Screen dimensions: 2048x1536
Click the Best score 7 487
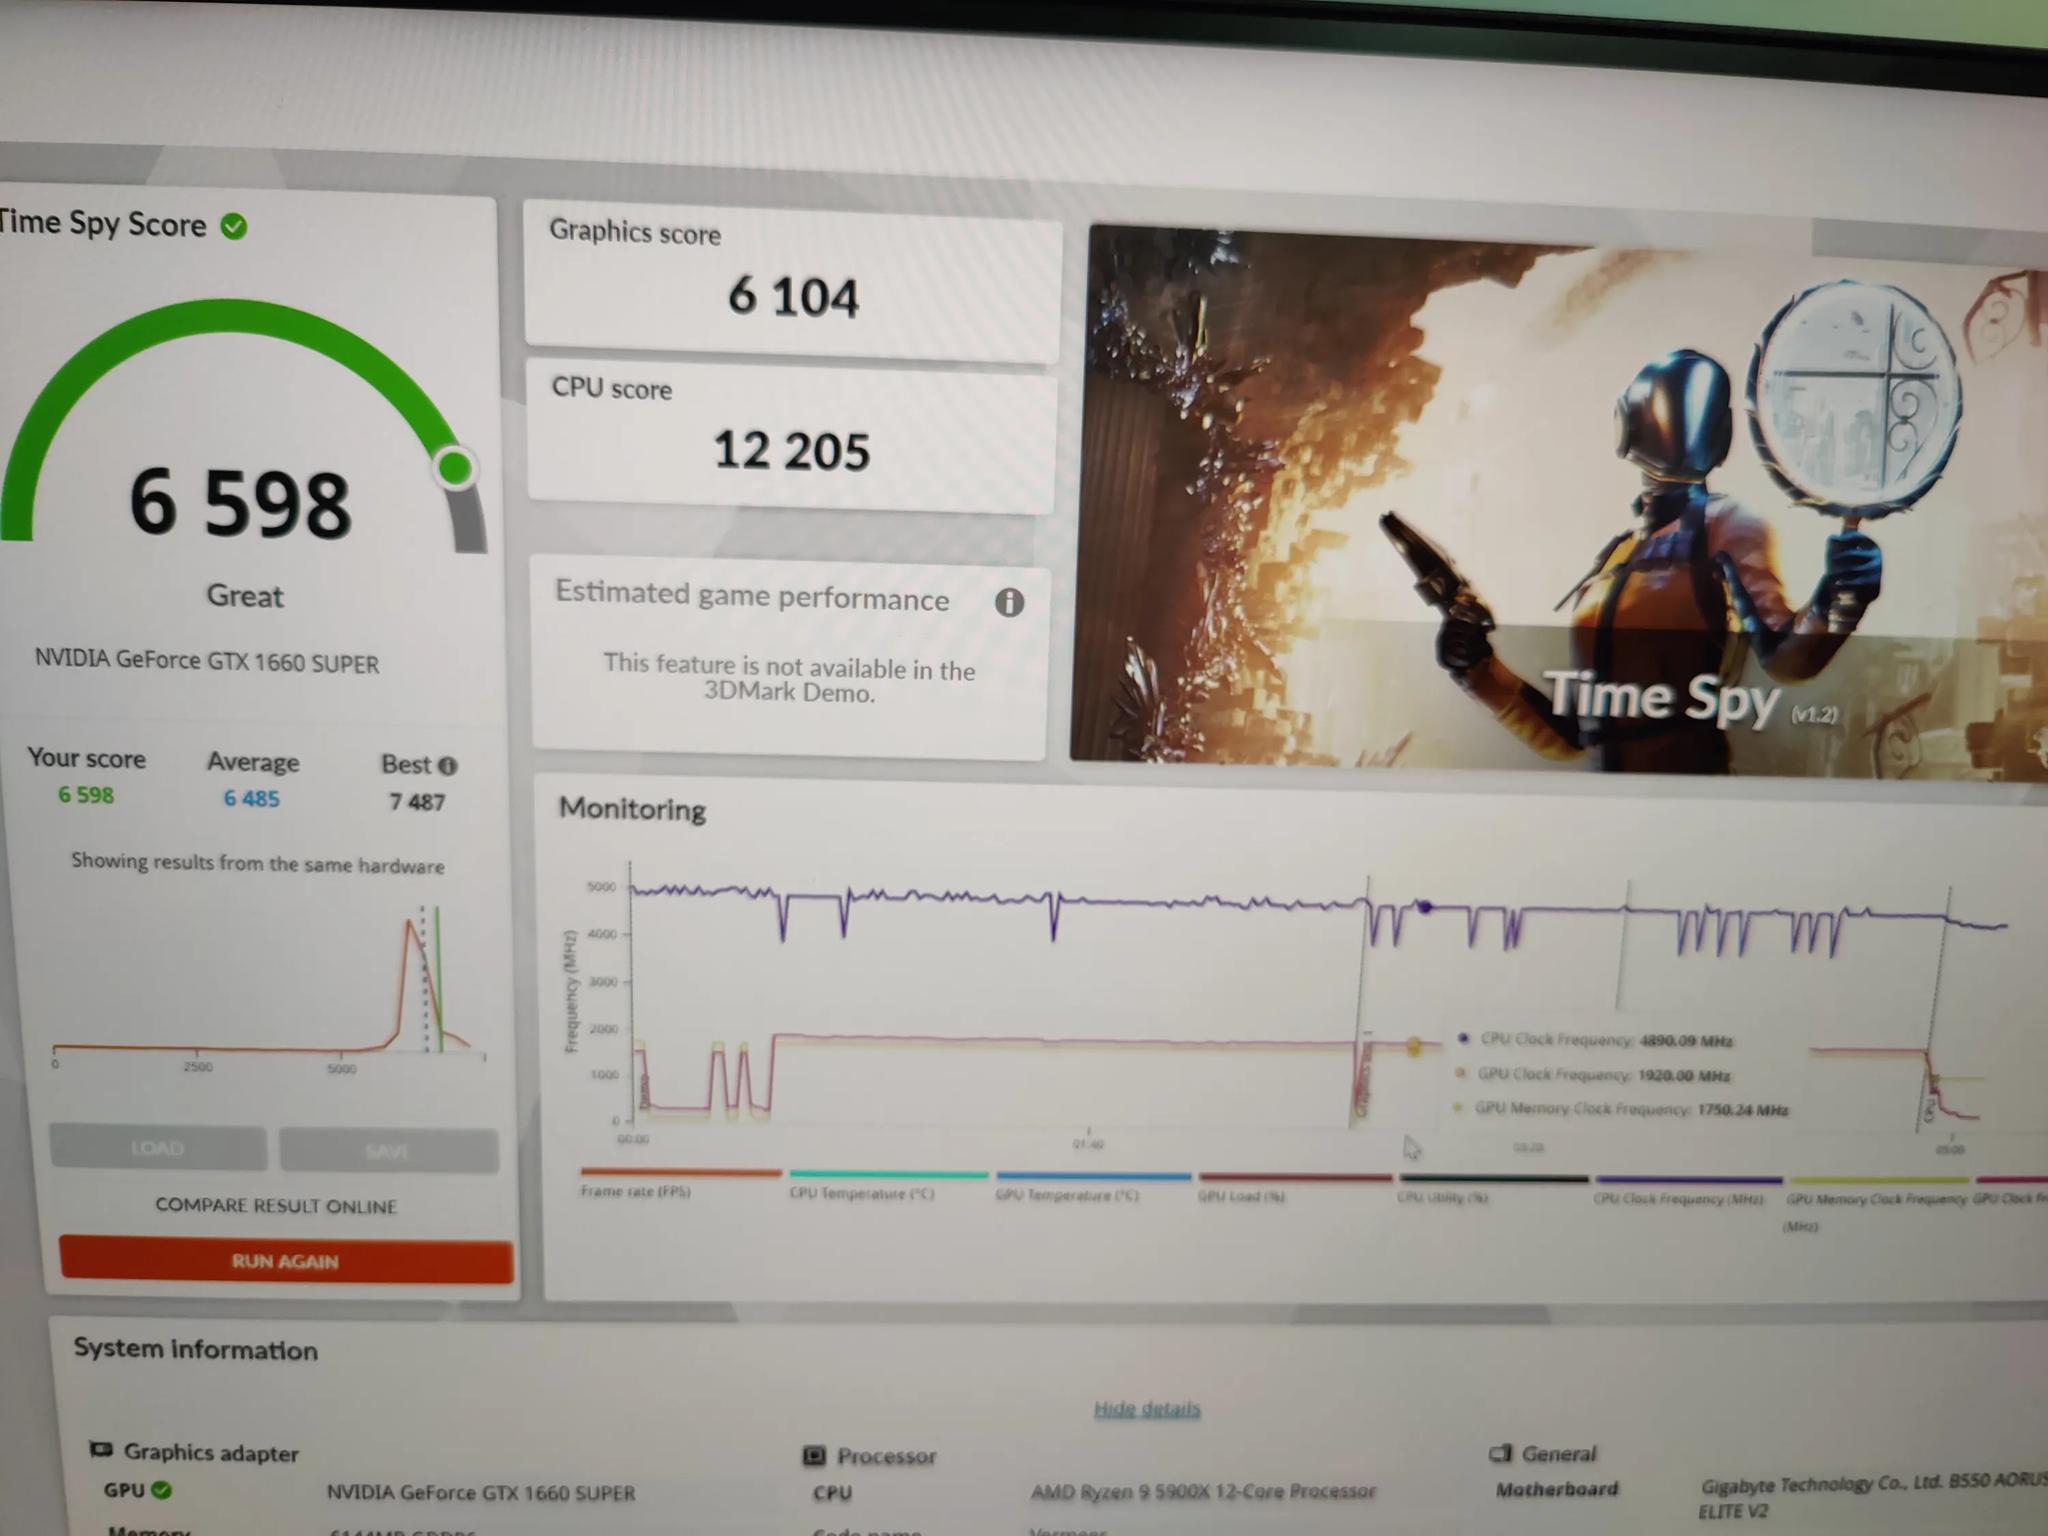pyautogui.click(x=417, y=802)
